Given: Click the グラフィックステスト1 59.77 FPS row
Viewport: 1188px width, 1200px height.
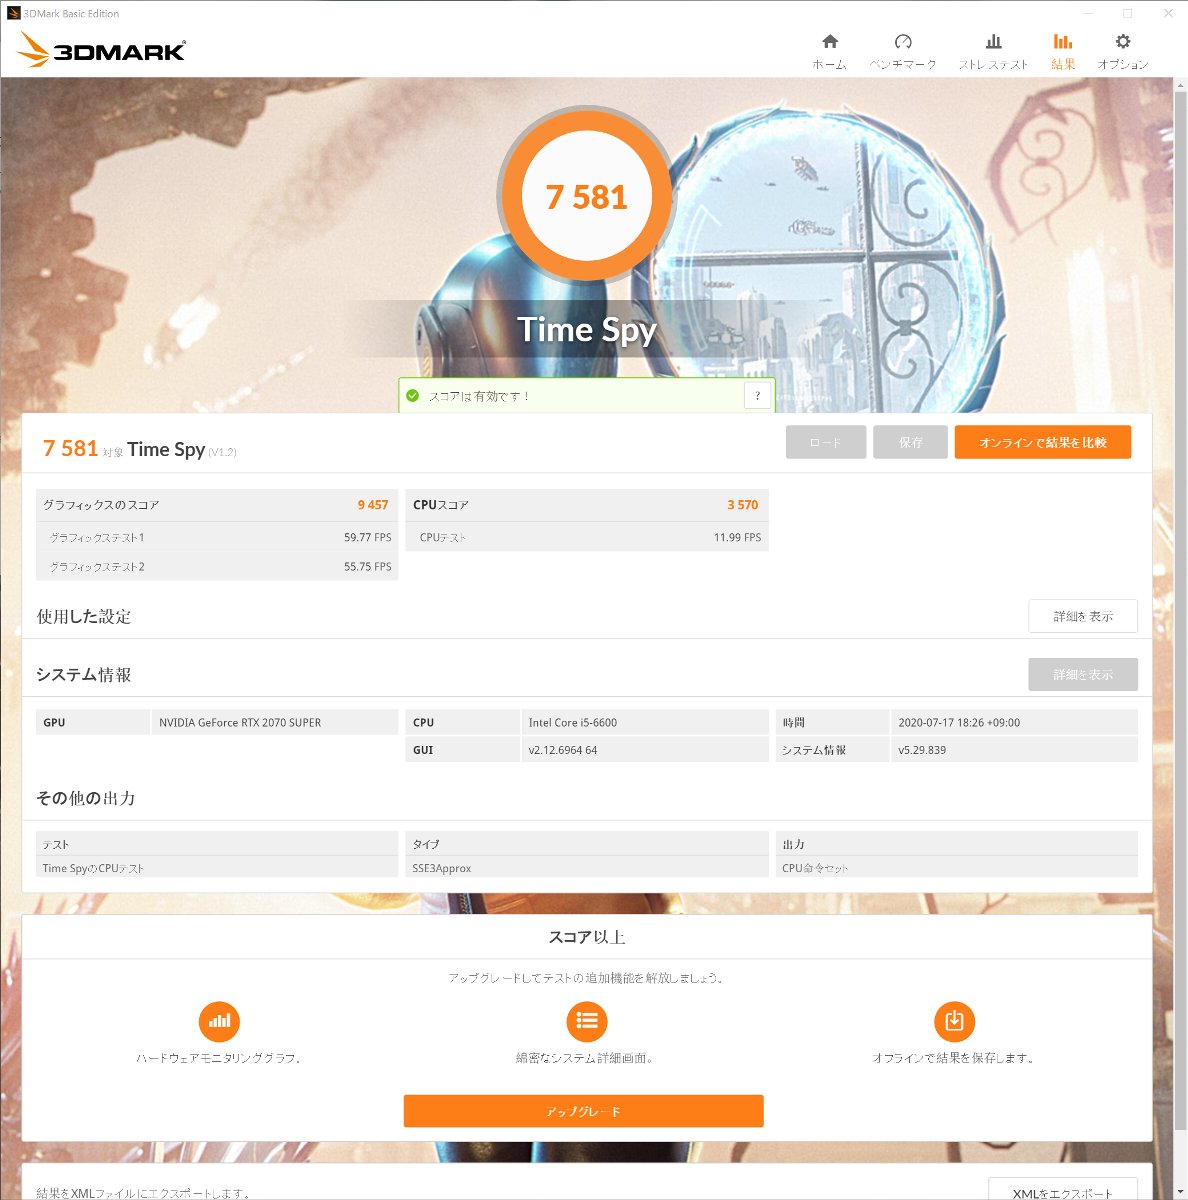Looking at the screenshot, I should click(217, 537).
